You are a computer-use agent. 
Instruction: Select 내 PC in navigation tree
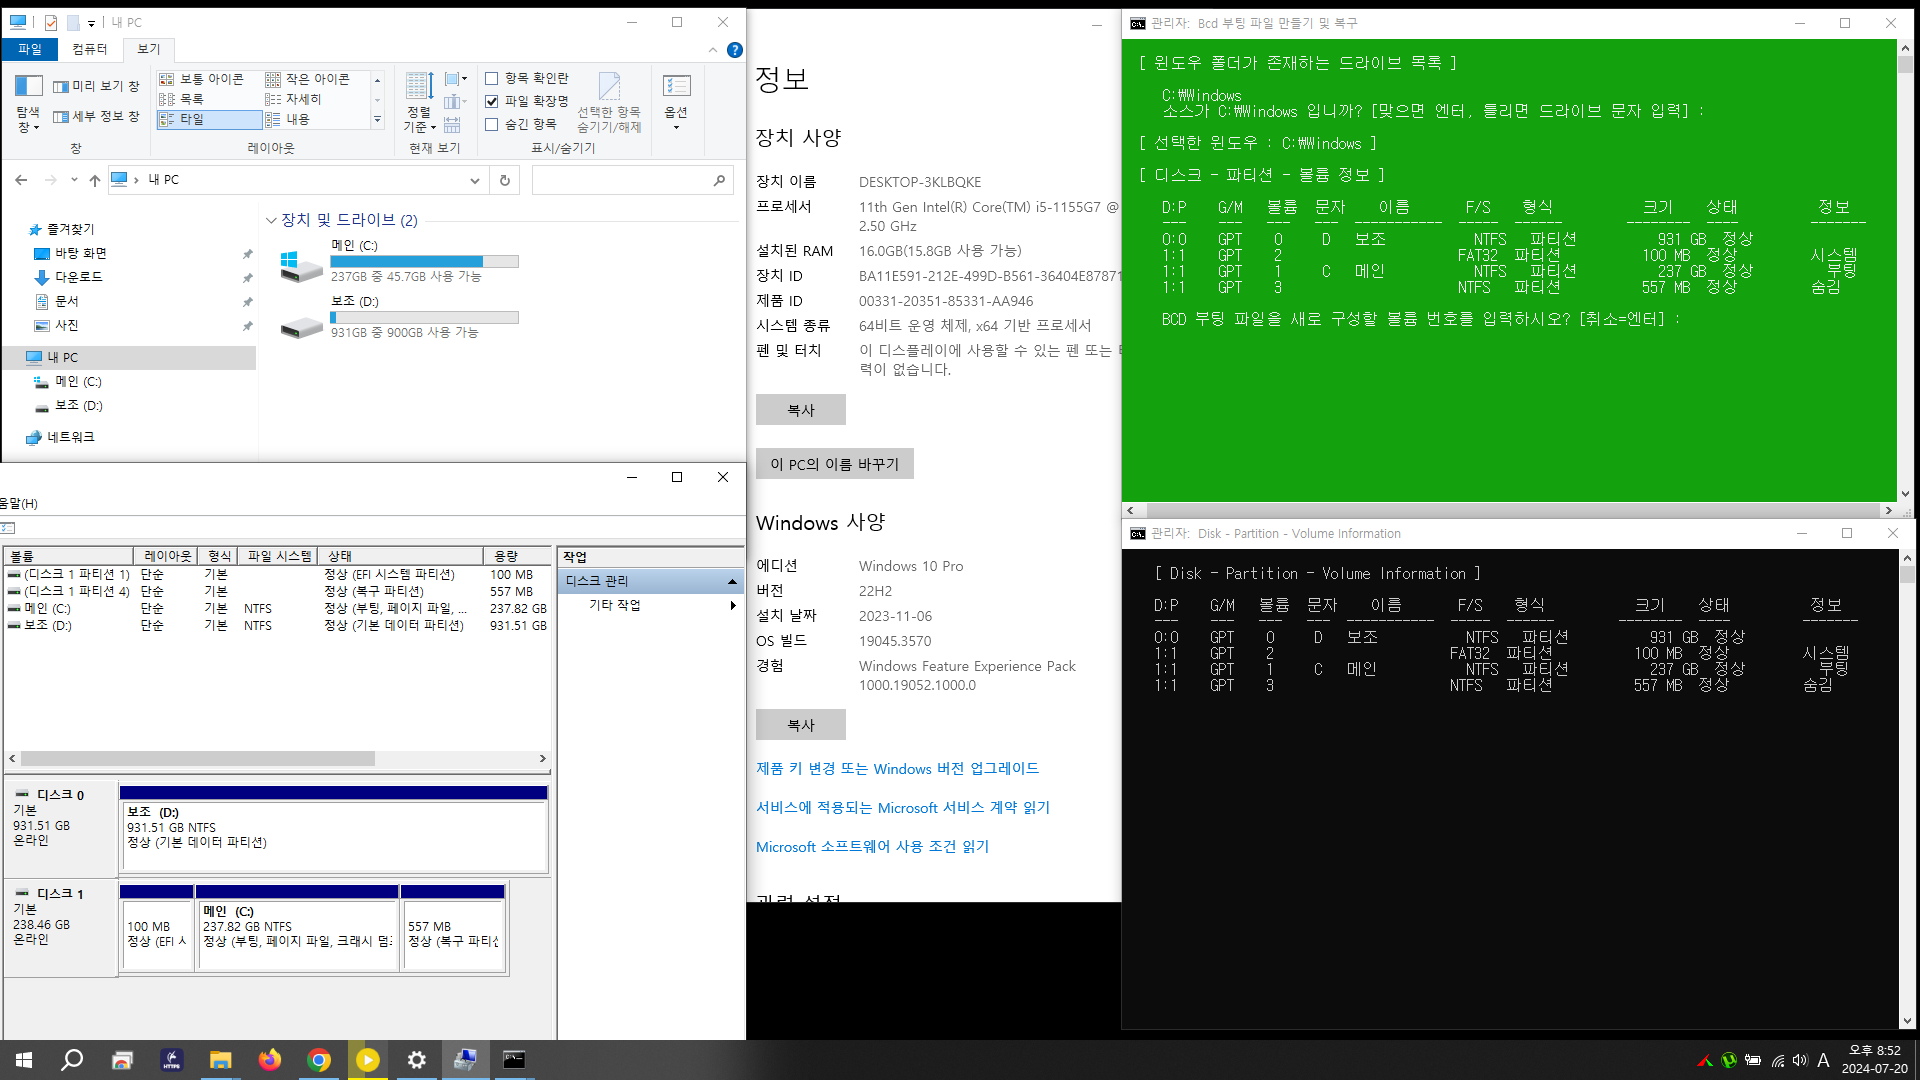point(62,357)
